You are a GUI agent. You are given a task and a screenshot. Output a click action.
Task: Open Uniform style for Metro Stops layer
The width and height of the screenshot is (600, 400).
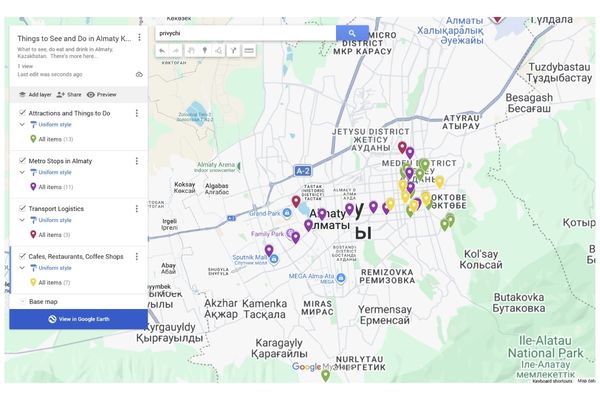(51, 172)
